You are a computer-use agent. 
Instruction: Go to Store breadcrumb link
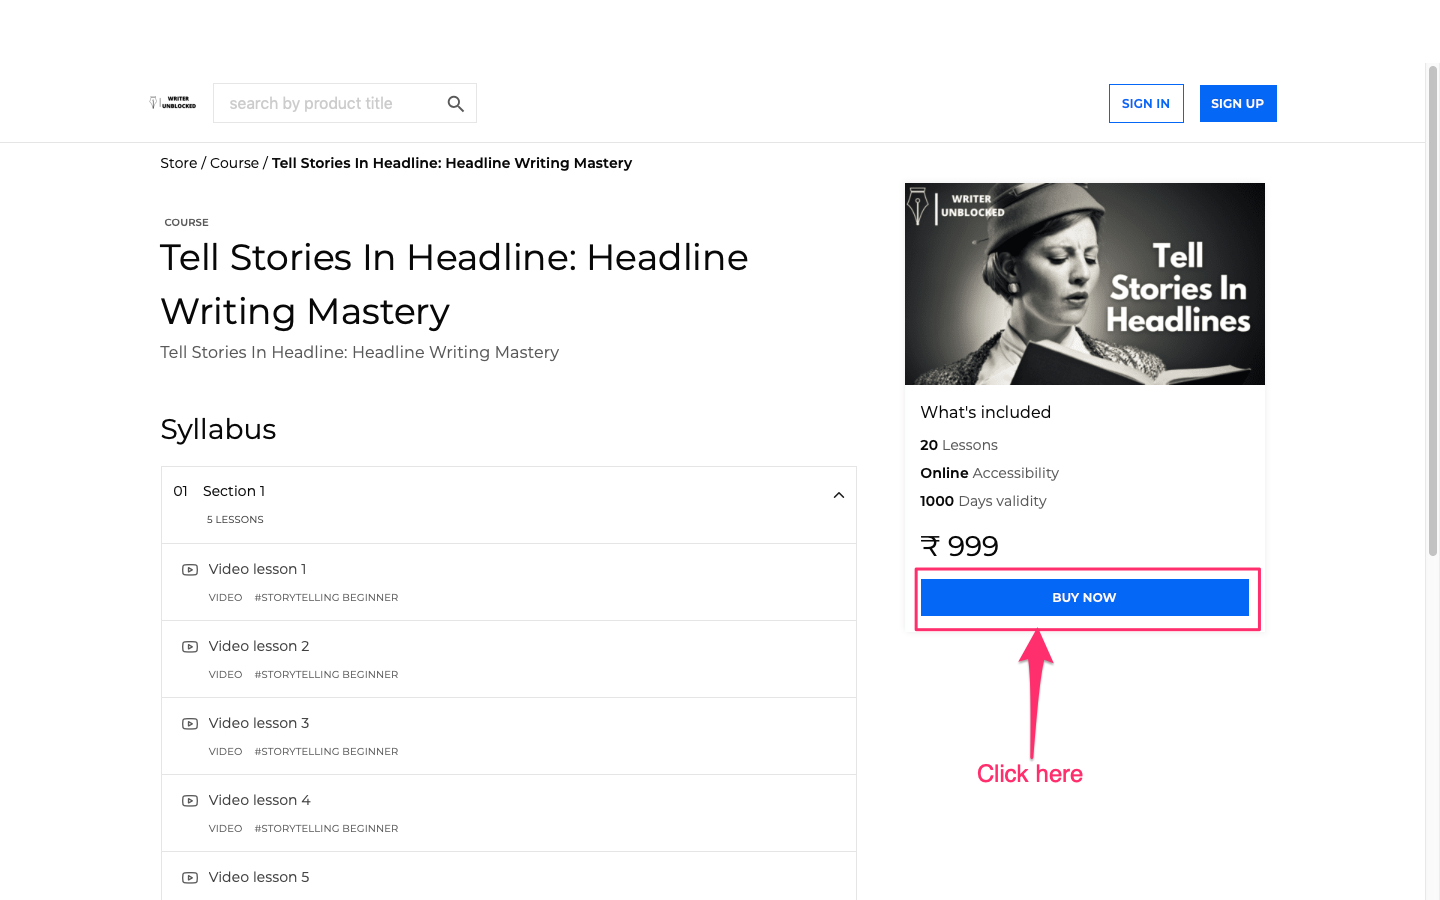179,163
